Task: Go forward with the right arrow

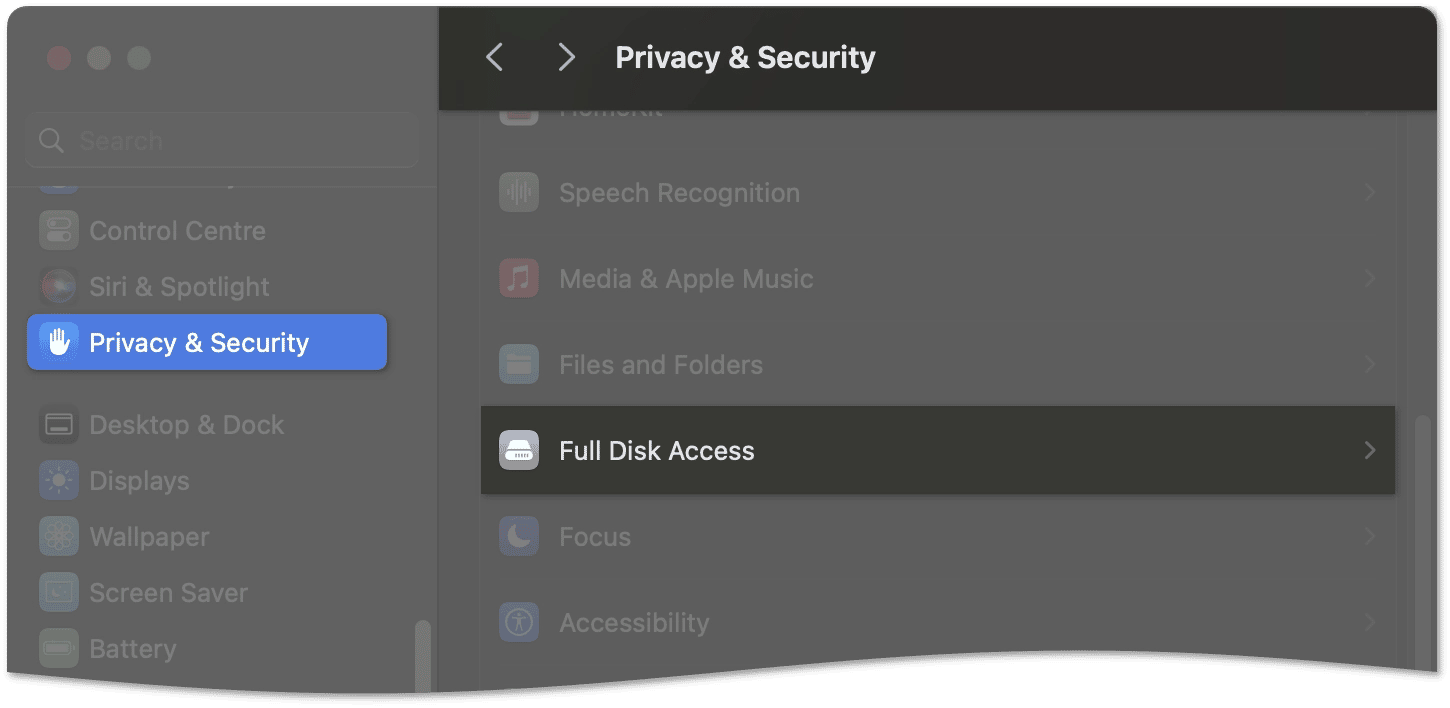Action: click(566, 57)
